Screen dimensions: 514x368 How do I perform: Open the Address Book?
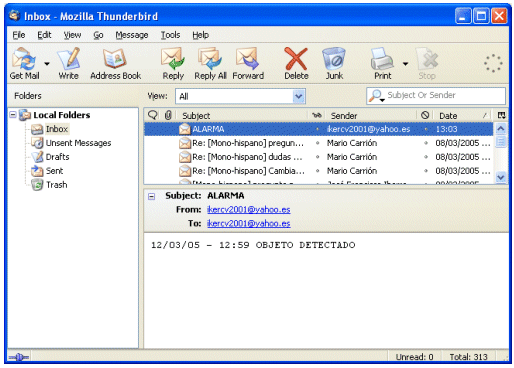115,63
